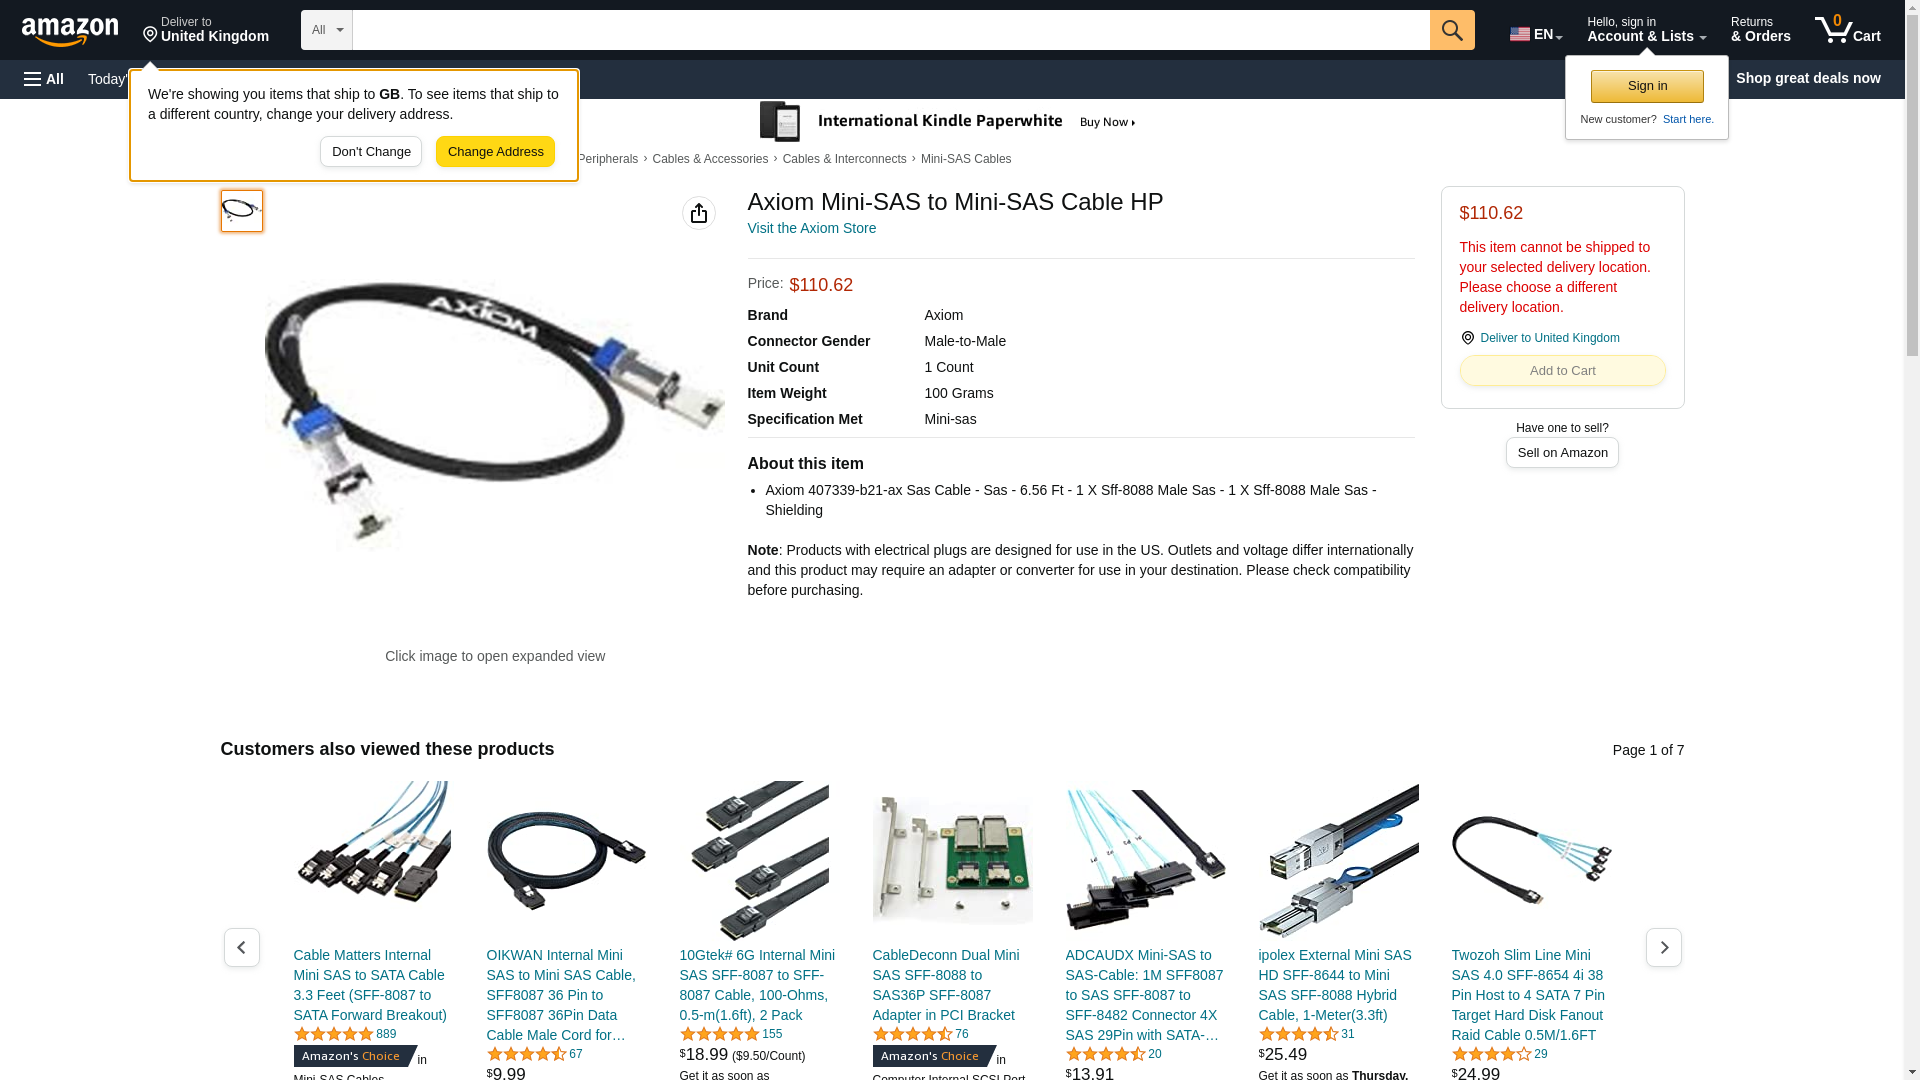The image size is (1920, 1080).
Task: Open the All hamburger menu
Action: tap(44, 79)
